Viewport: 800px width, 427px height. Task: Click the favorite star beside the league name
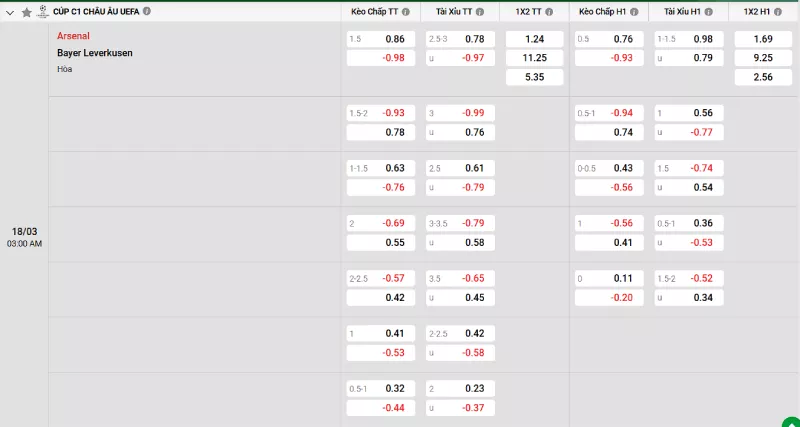point(27,12)
